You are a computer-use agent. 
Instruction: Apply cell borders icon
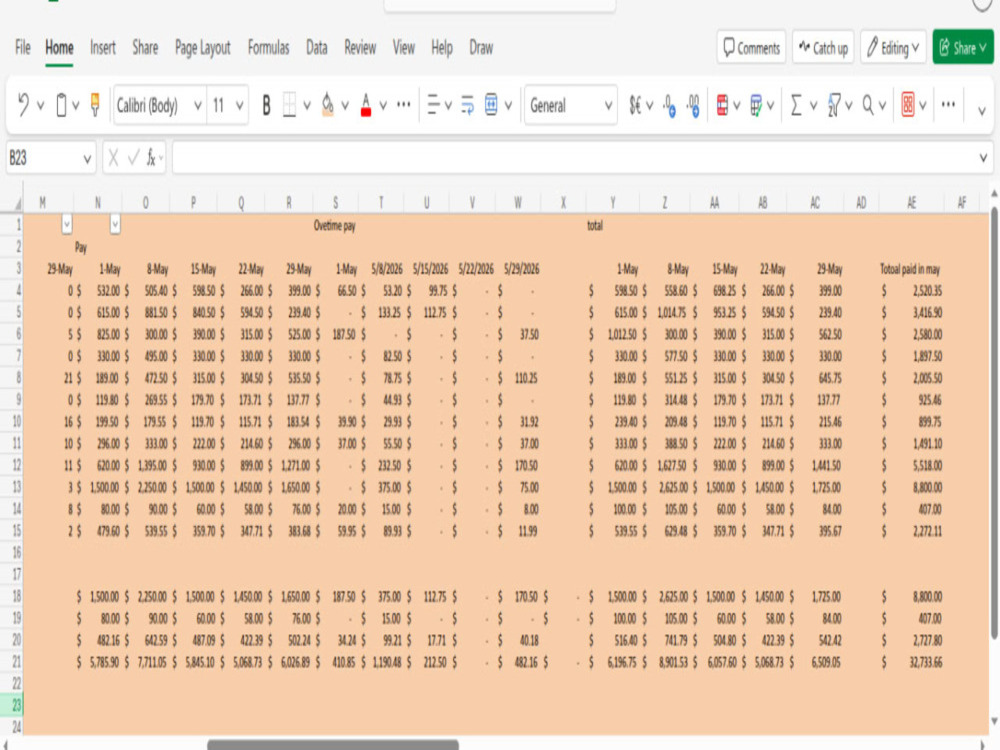coord(289,105)
